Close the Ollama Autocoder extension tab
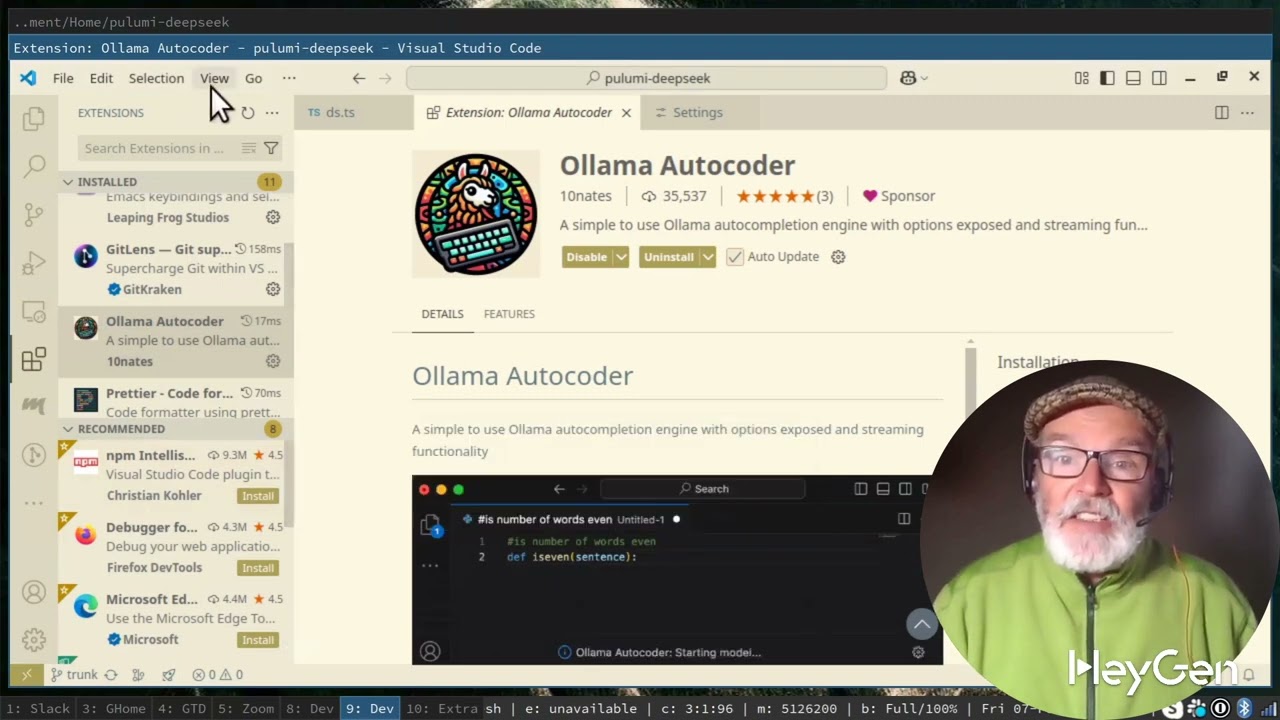This screenshot has width=1280, height=720. point(626,113)
